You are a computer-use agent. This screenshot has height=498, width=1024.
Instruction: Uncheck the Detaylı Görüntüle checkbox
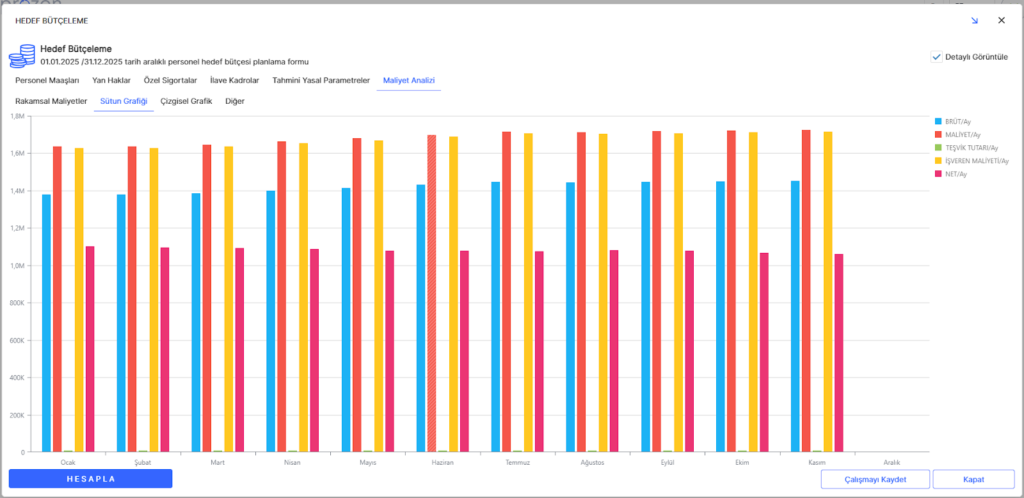(936, 57)
